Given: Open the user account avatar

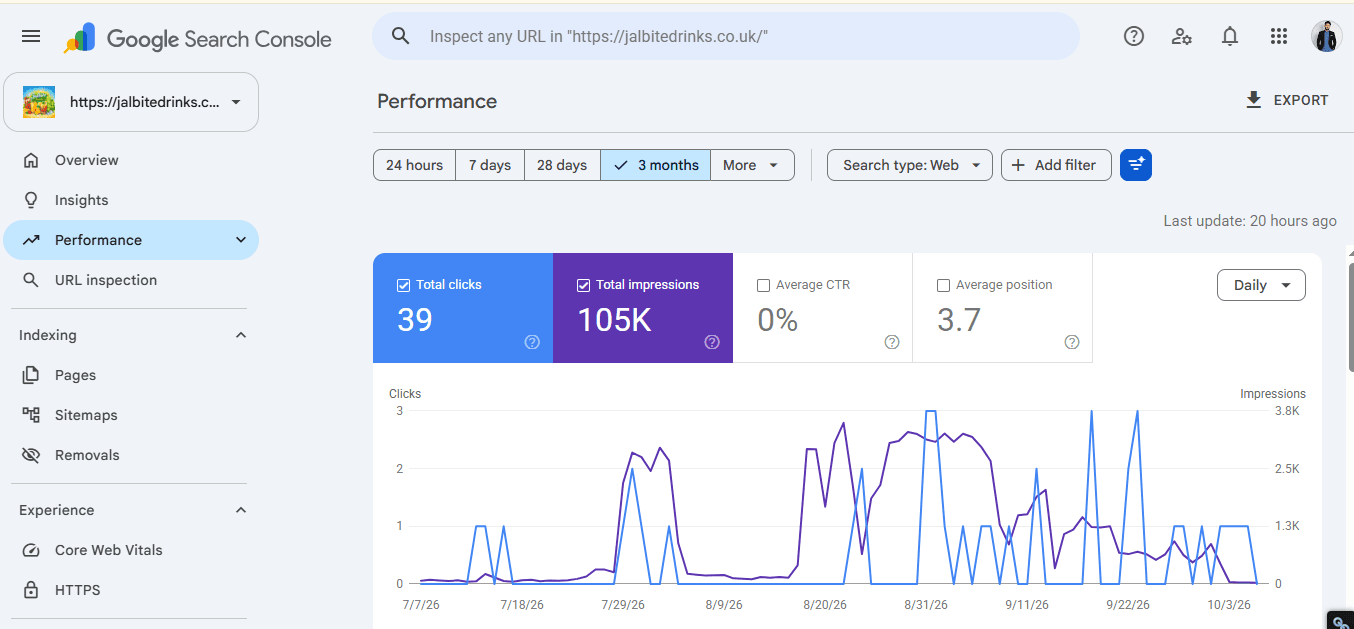Looking at the screenshot, I should [x=1326, y=36].
